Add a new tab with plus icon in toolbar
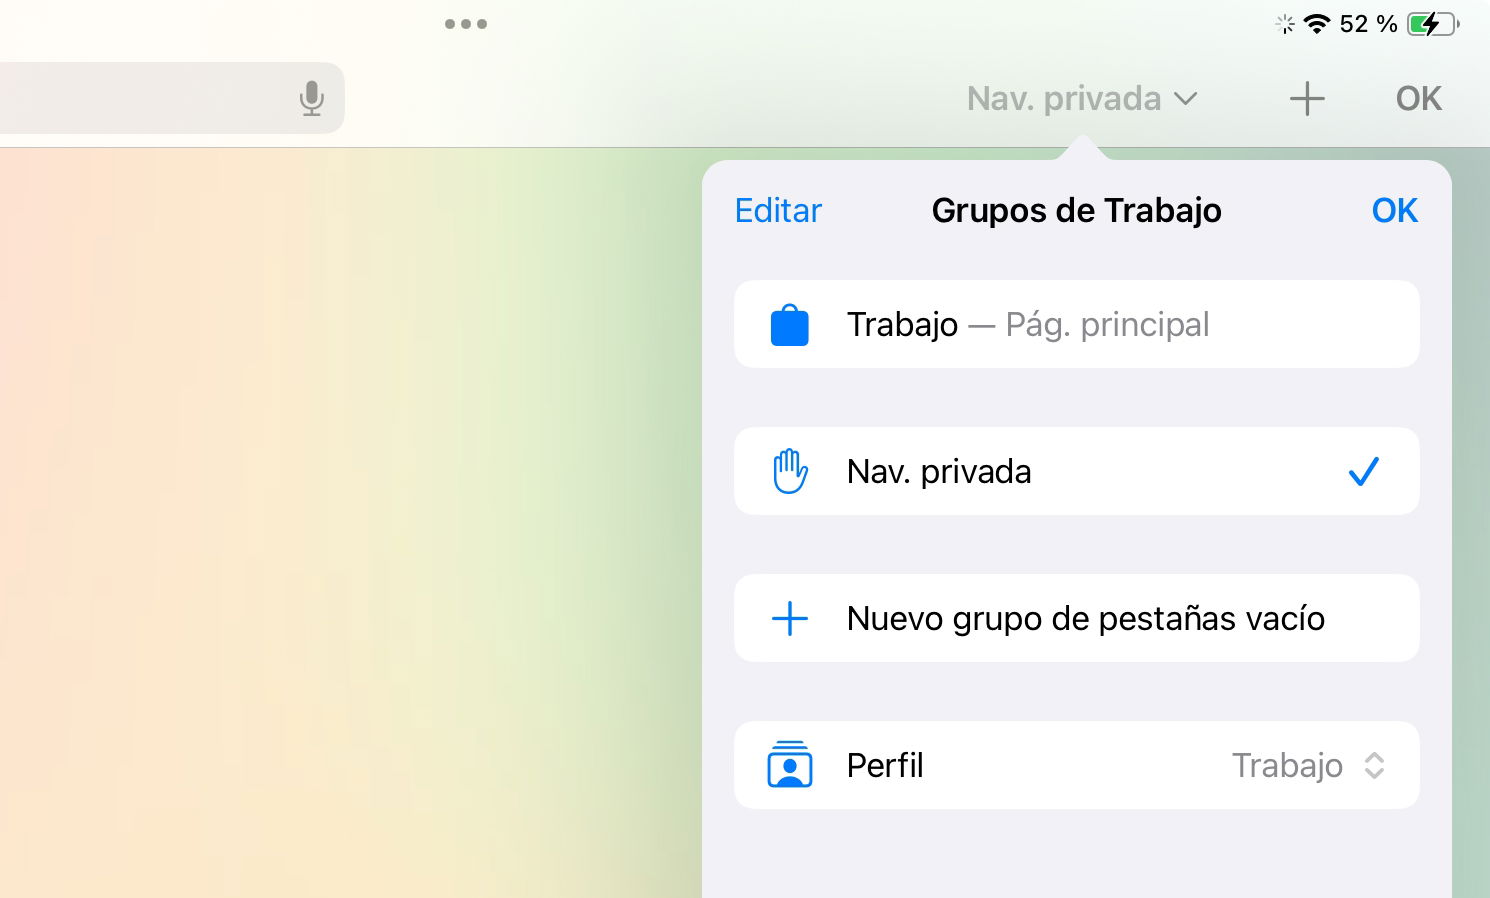This screenshot has width=1490, height=898. 1307,98
